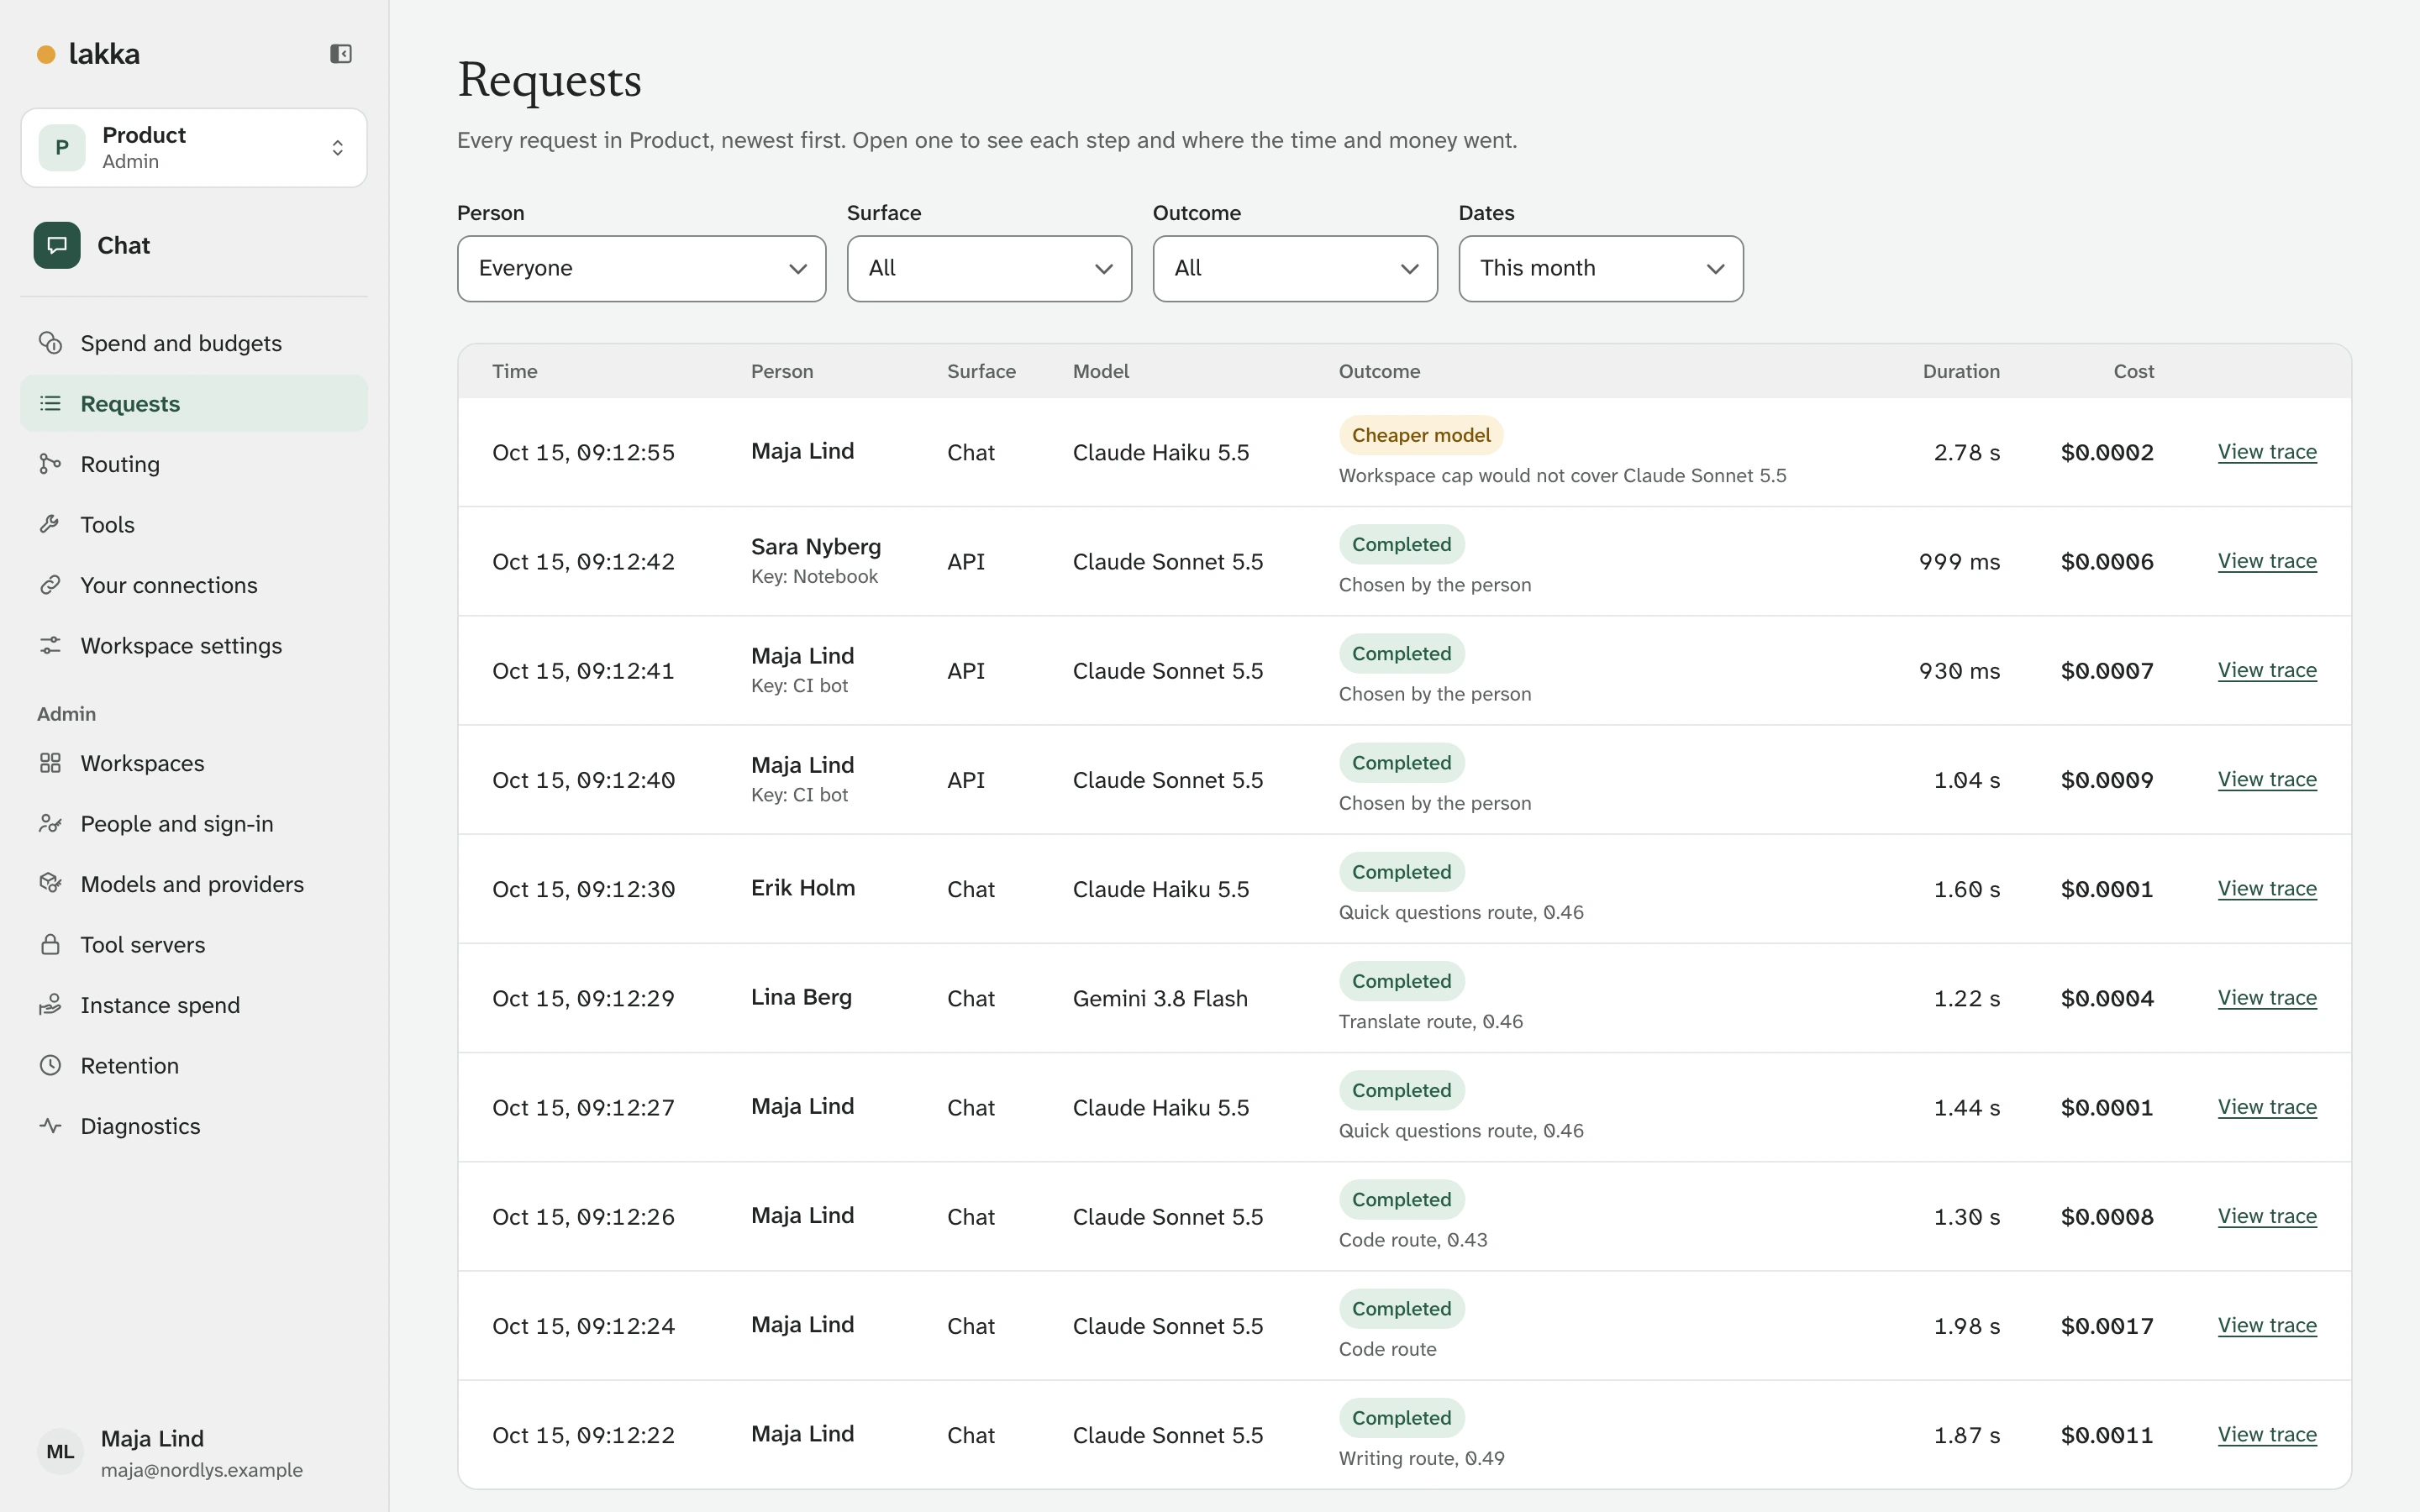Click the "$0.0017" cost value
The width and height of the screenshot is (2420, 1512).
[x=2107, y=1326]
